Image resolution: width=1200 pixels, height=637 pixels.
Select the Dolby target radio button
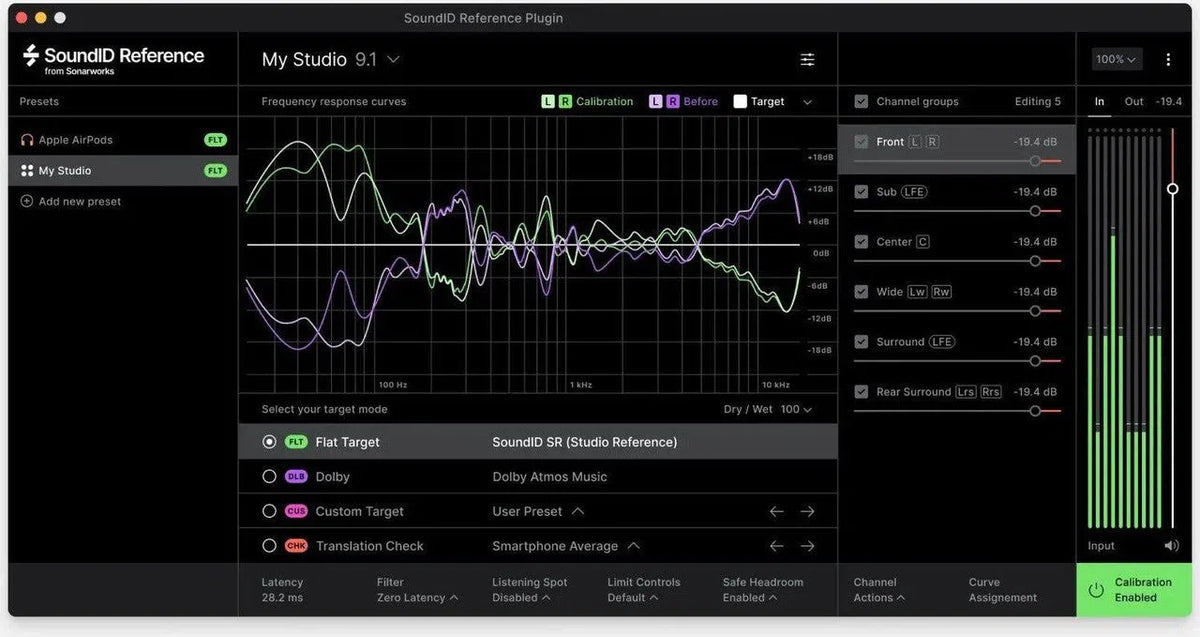coord(269,476)
